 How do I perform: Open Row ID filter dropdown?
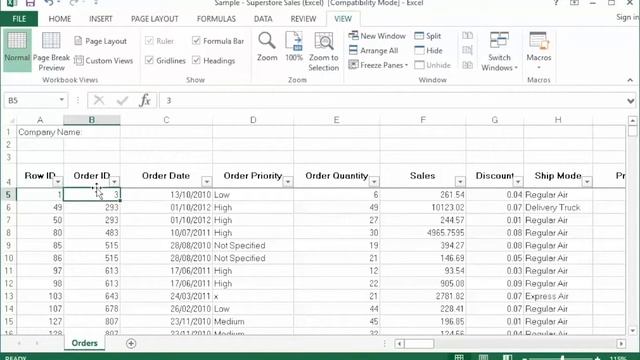[x=58, y=182]
